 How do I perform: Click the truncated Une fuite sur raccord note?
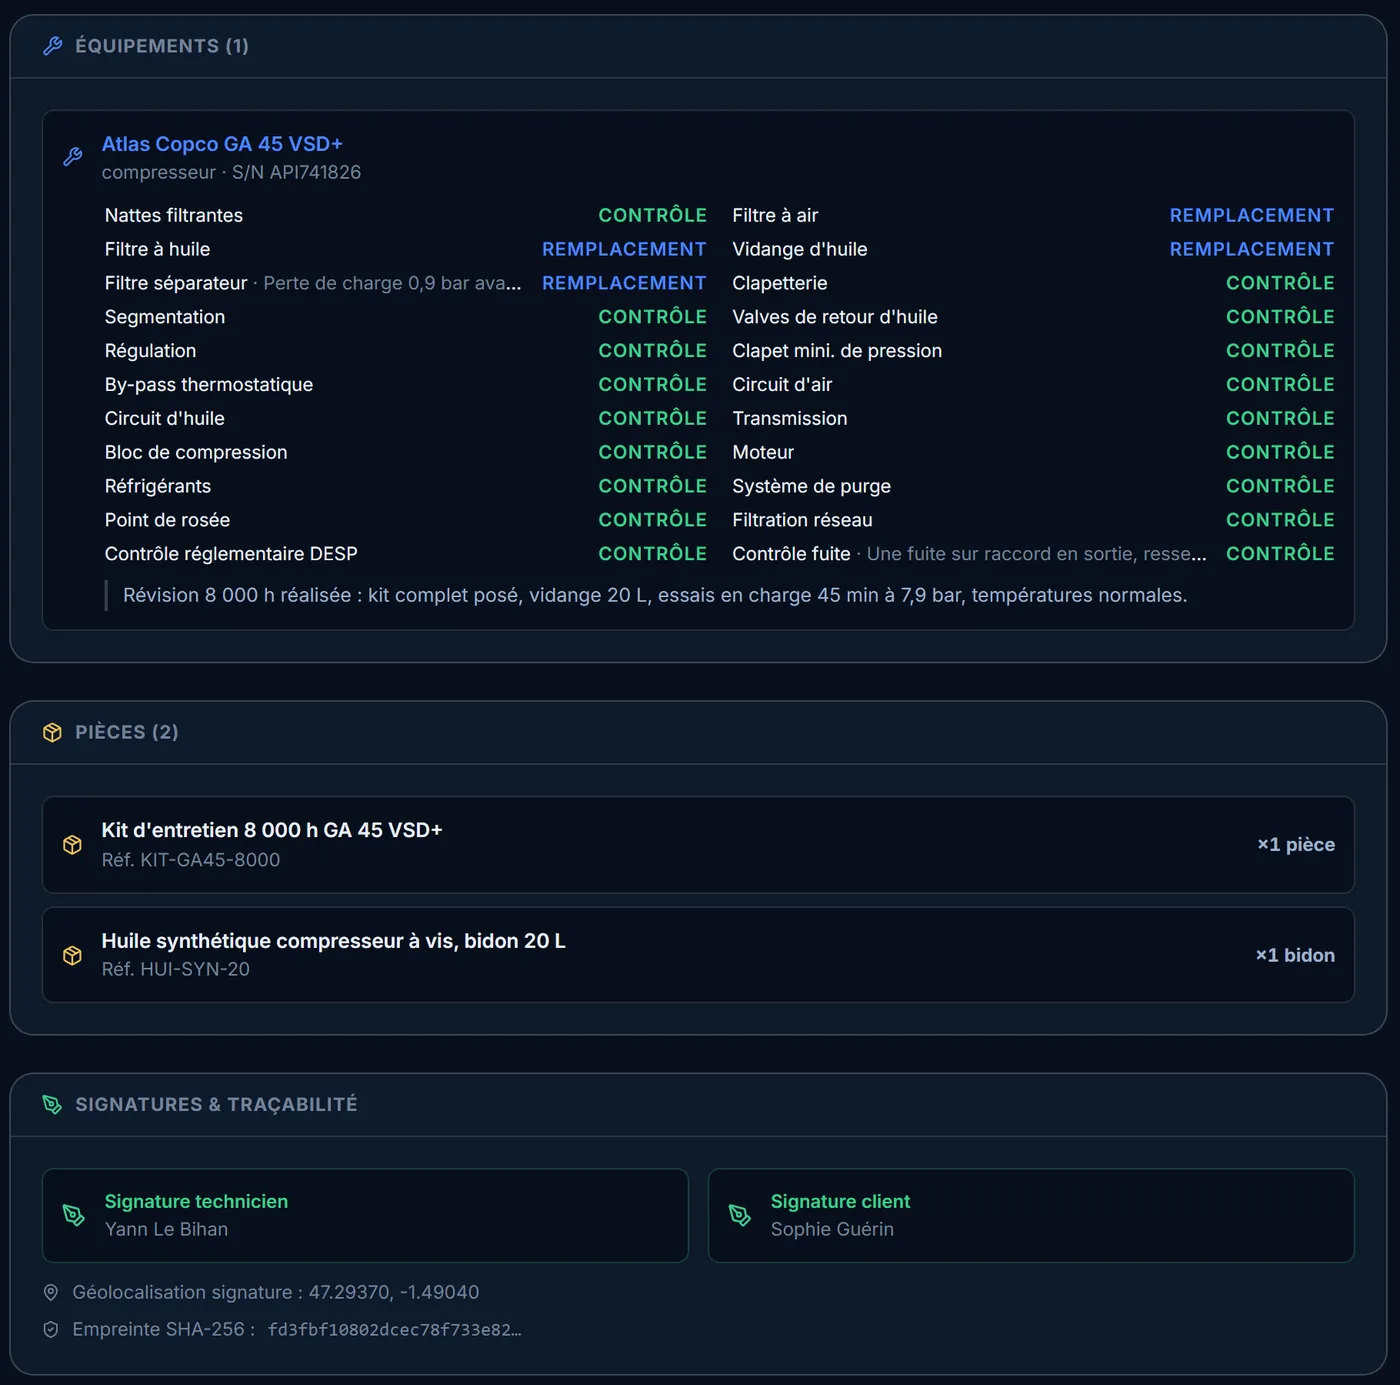1037,554
